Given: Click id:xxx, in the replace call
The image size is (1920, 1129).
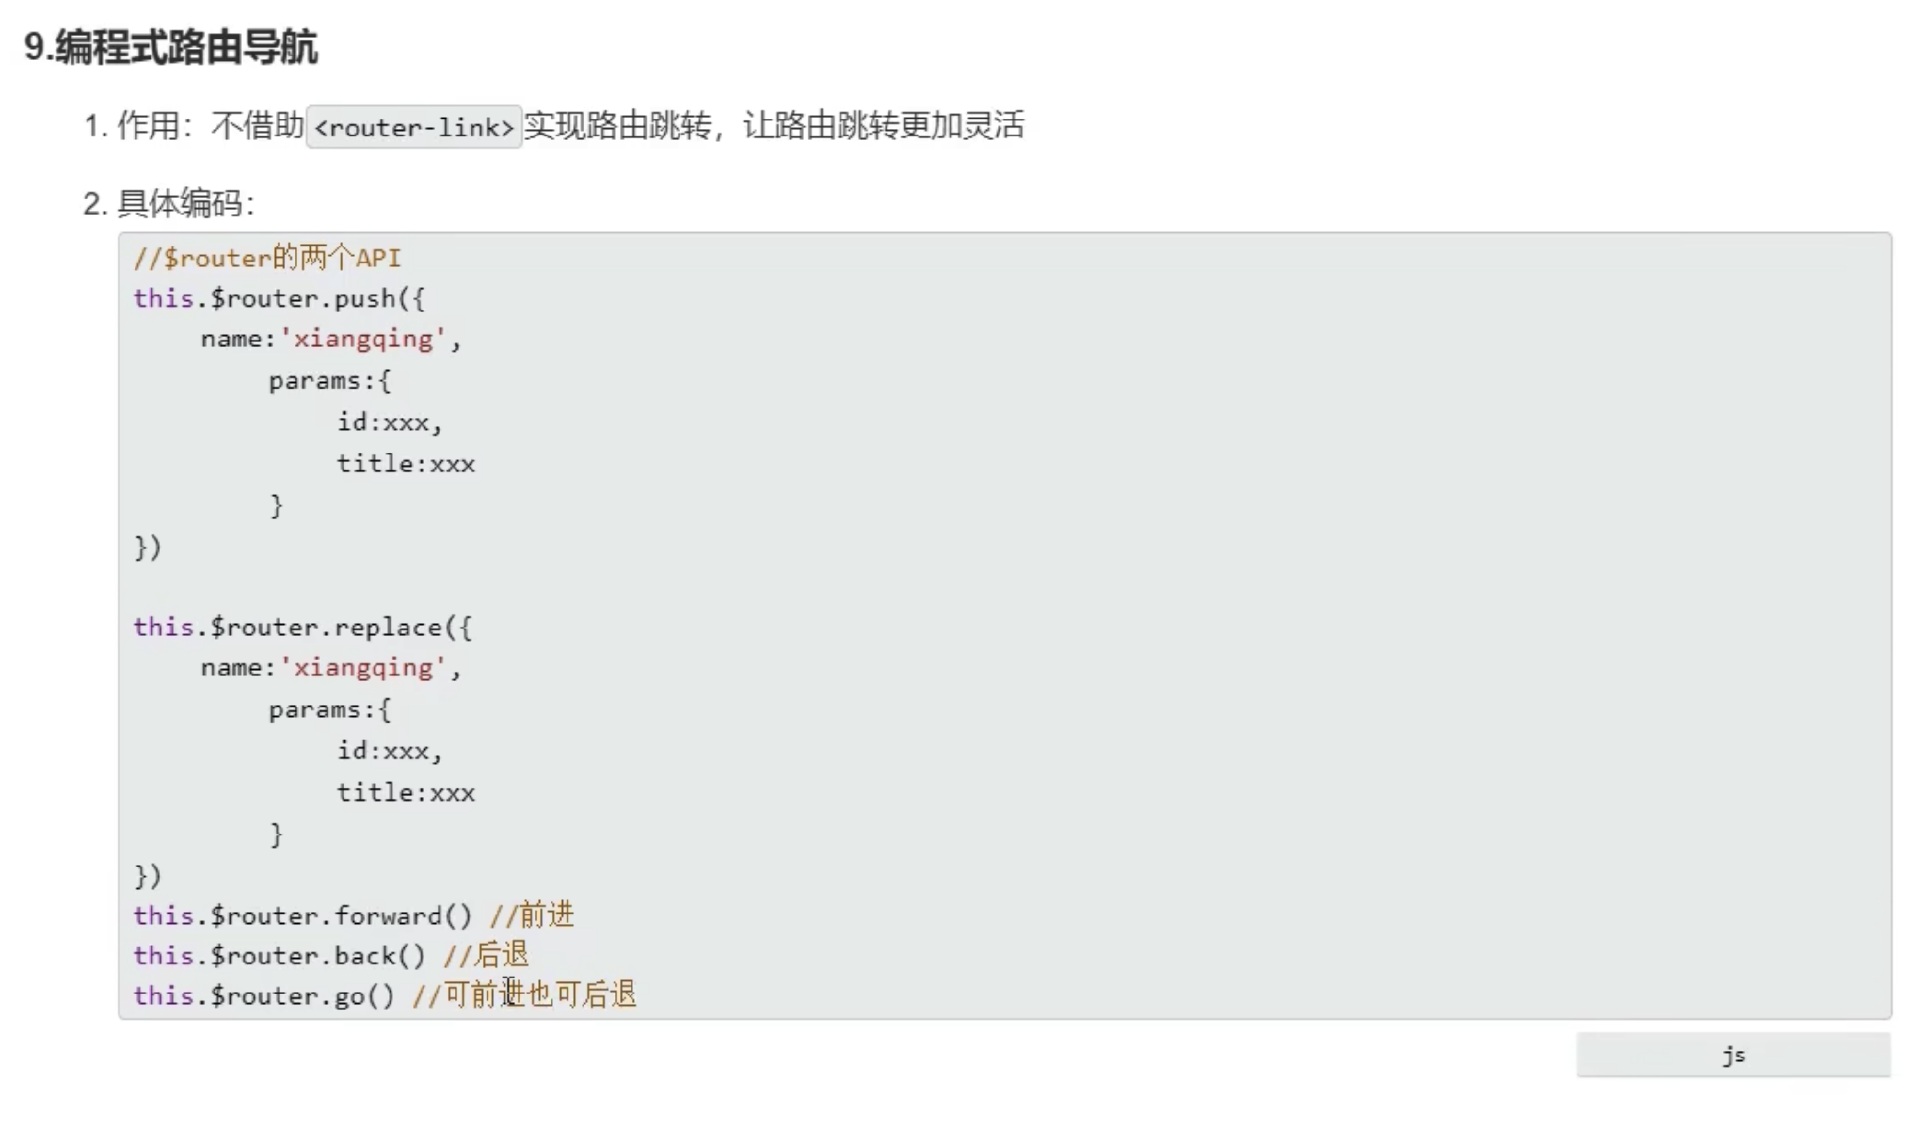Looking at the screenshot, I should (x=389, y=751).
